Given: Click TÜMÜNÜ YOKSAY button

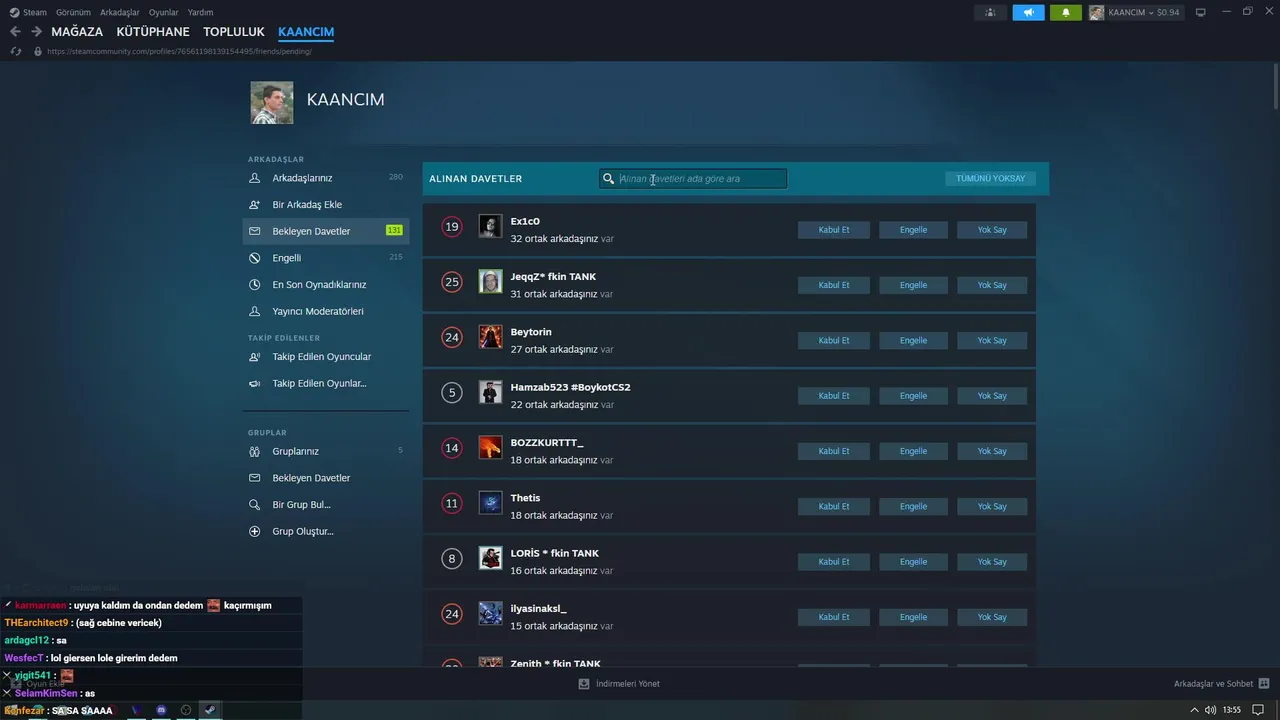Looking at the screenshot, I should pyautogui.click(x=990, y=178).
